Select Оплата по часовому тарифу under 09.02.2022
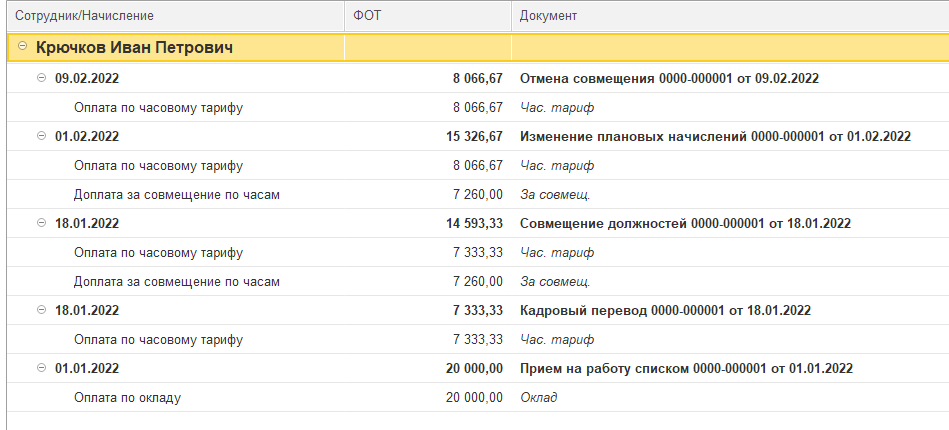 point(158,107)
